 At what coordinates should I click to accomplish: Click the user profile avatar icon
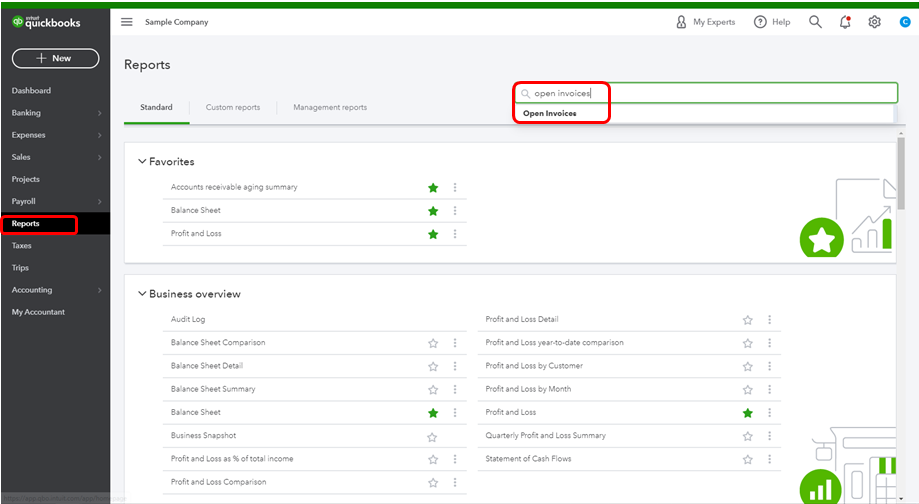tap(905, 22)
